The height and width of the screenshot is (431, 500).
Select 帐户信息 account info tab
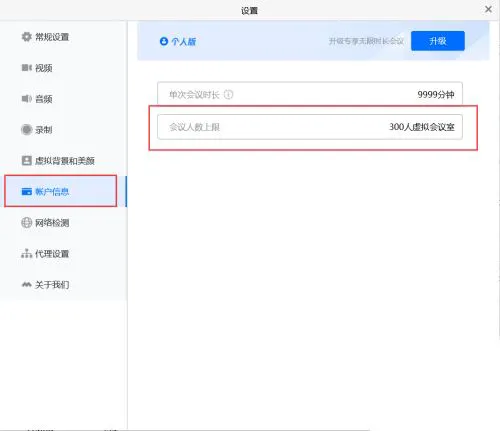[63, 191]
